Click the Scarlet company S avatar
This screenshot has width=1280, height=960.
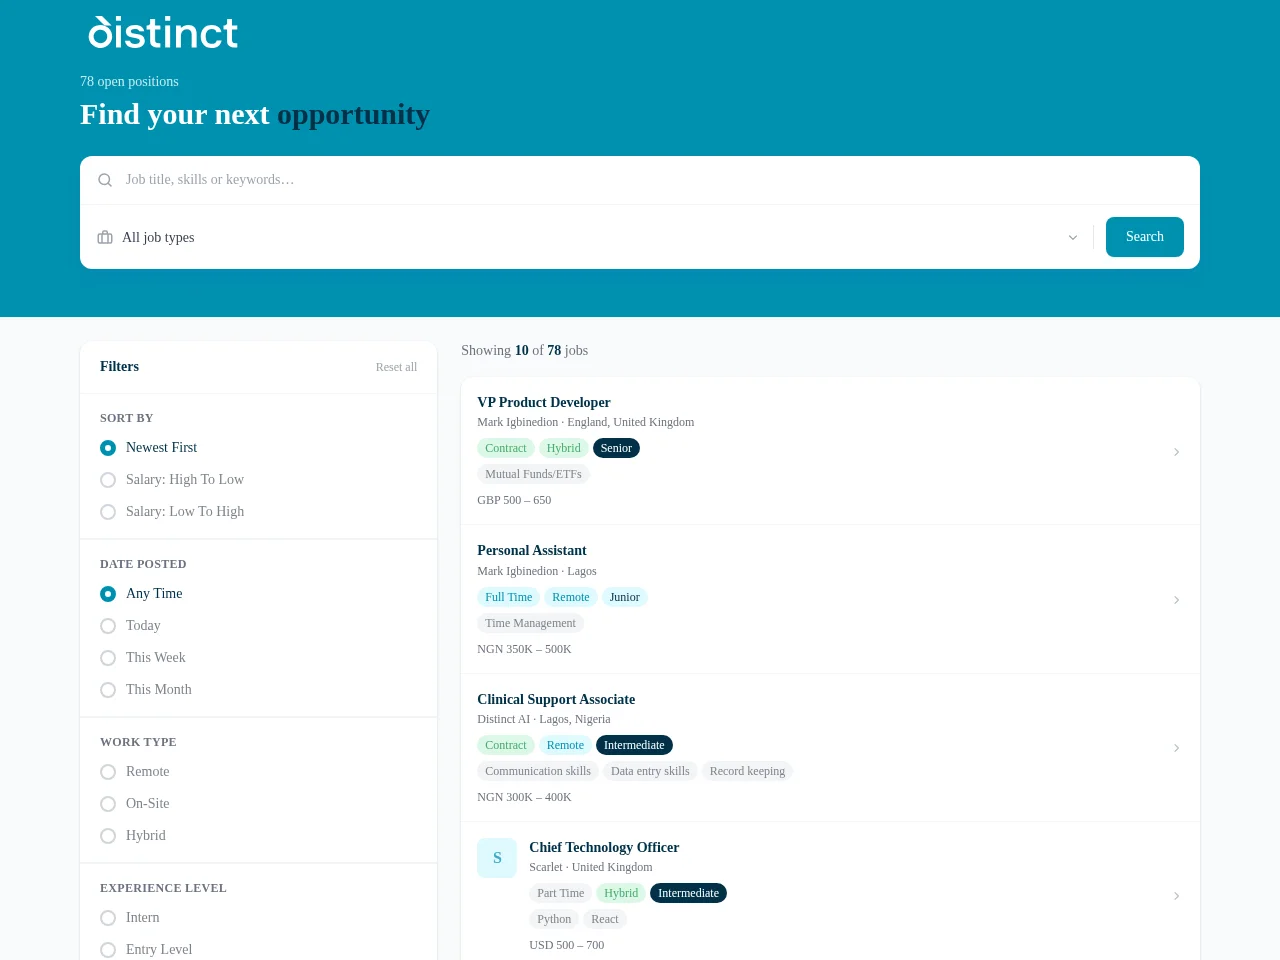[497, 858]
